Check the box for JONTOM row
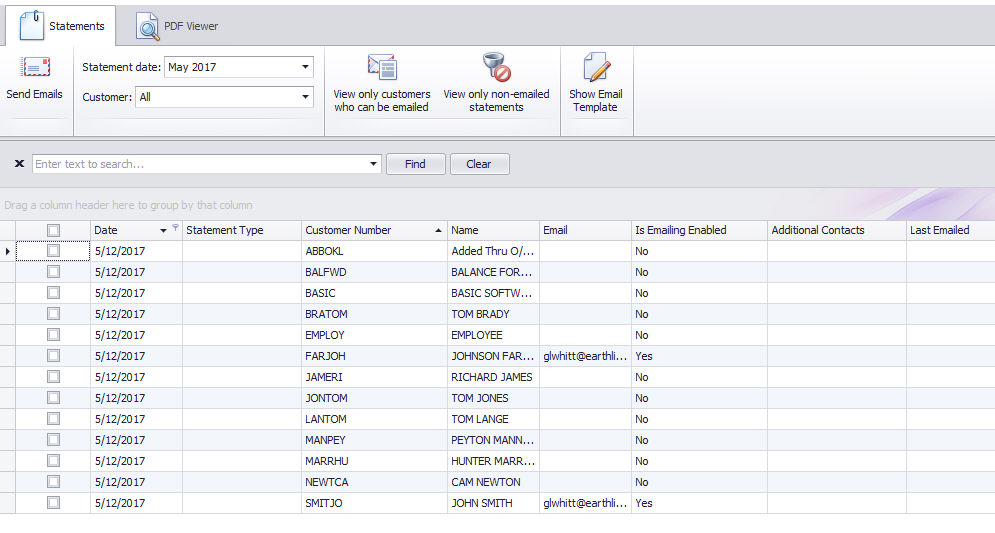This screenshot has height=533, width=995. (x=53, y=397)
